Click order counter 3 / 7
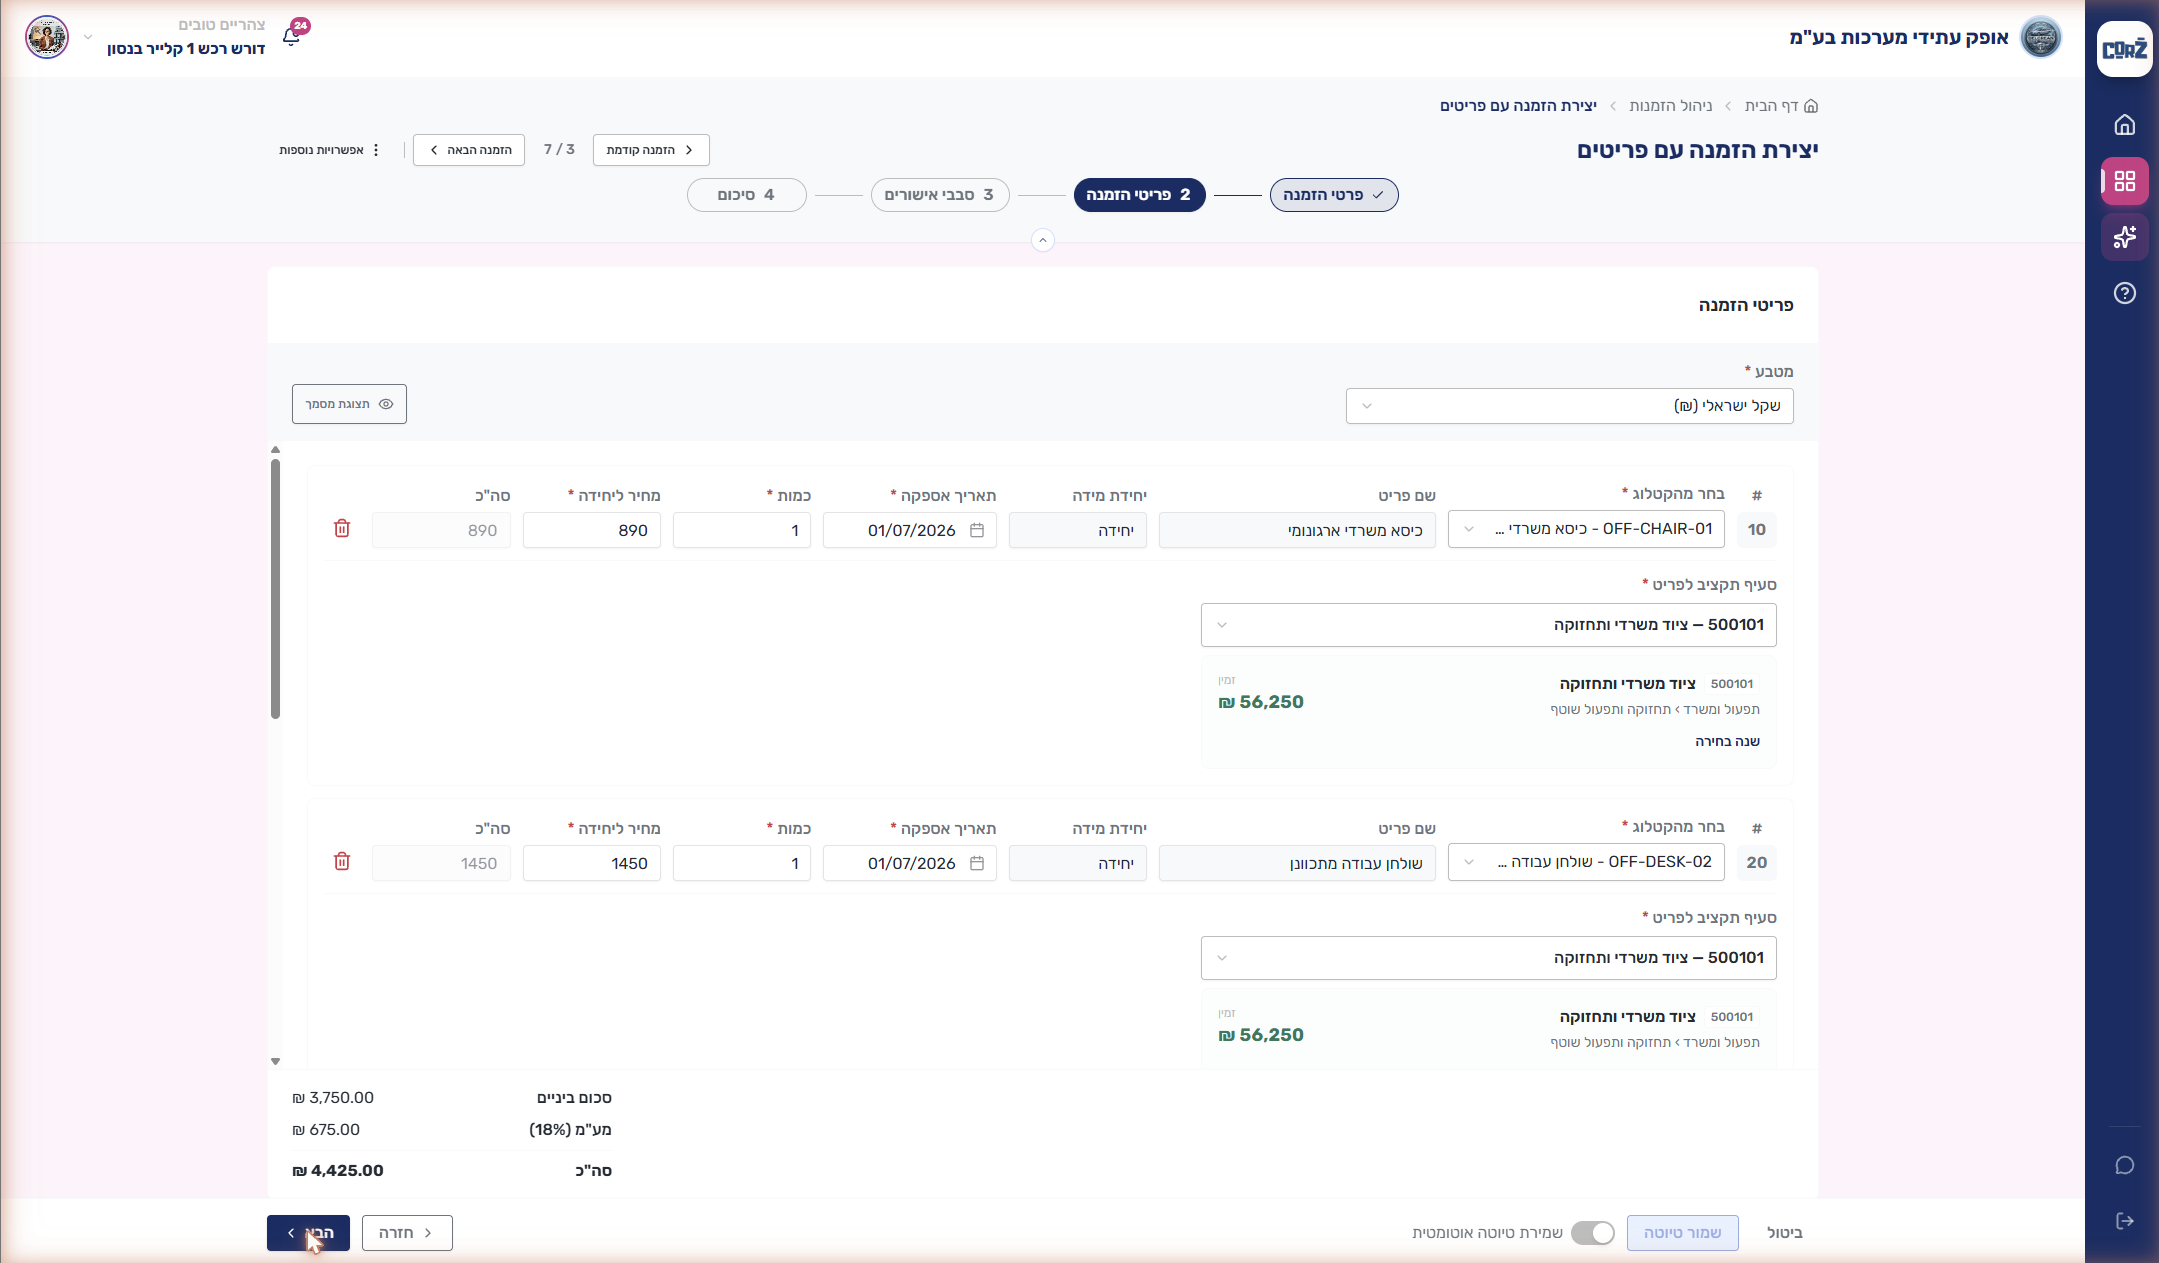This screenshot has width=2159, height=1263. click(559, 149)
